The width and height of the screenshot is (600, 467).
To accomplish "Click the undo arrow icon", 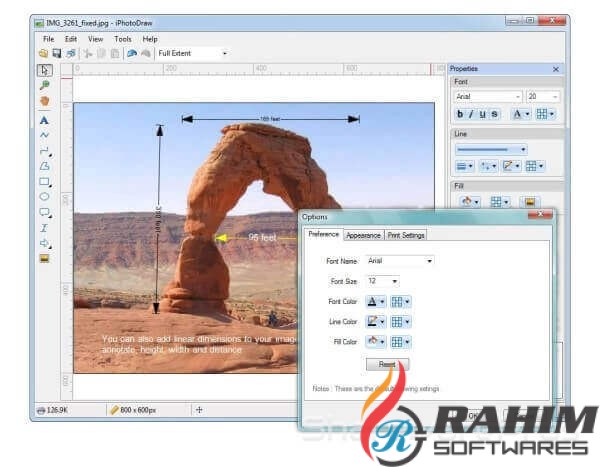I will point(132,54).
